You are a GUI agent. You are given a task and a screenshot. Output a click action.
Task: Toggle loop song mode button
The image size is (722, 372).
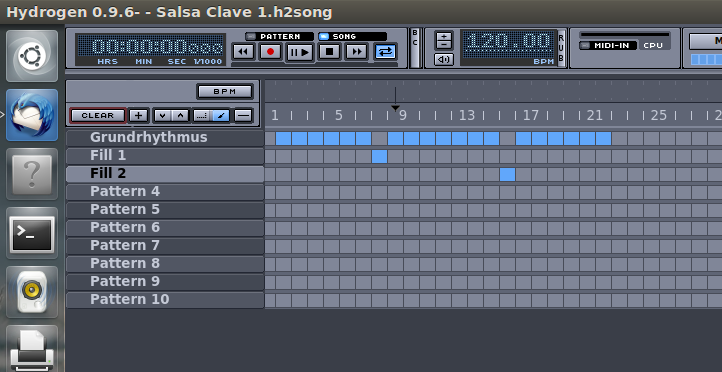click(385, 52)
